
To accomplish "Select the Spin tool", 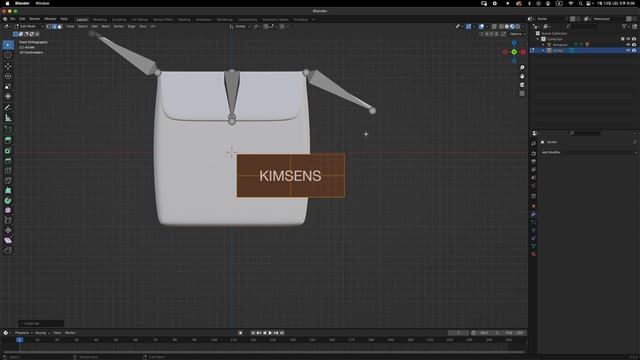I will tap(8, 200).
